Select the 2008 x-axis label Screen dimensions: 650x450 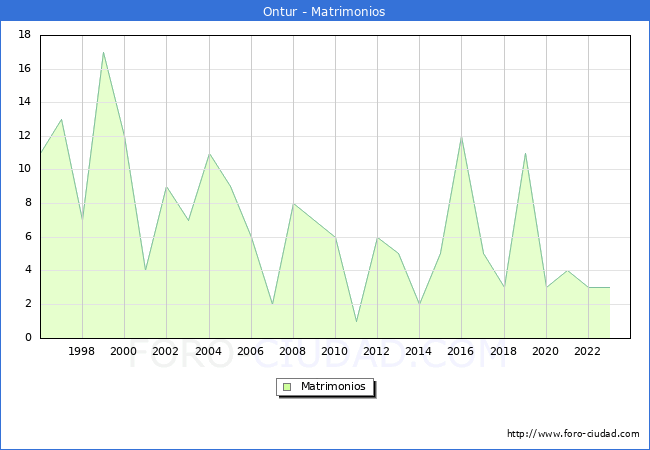293,351
